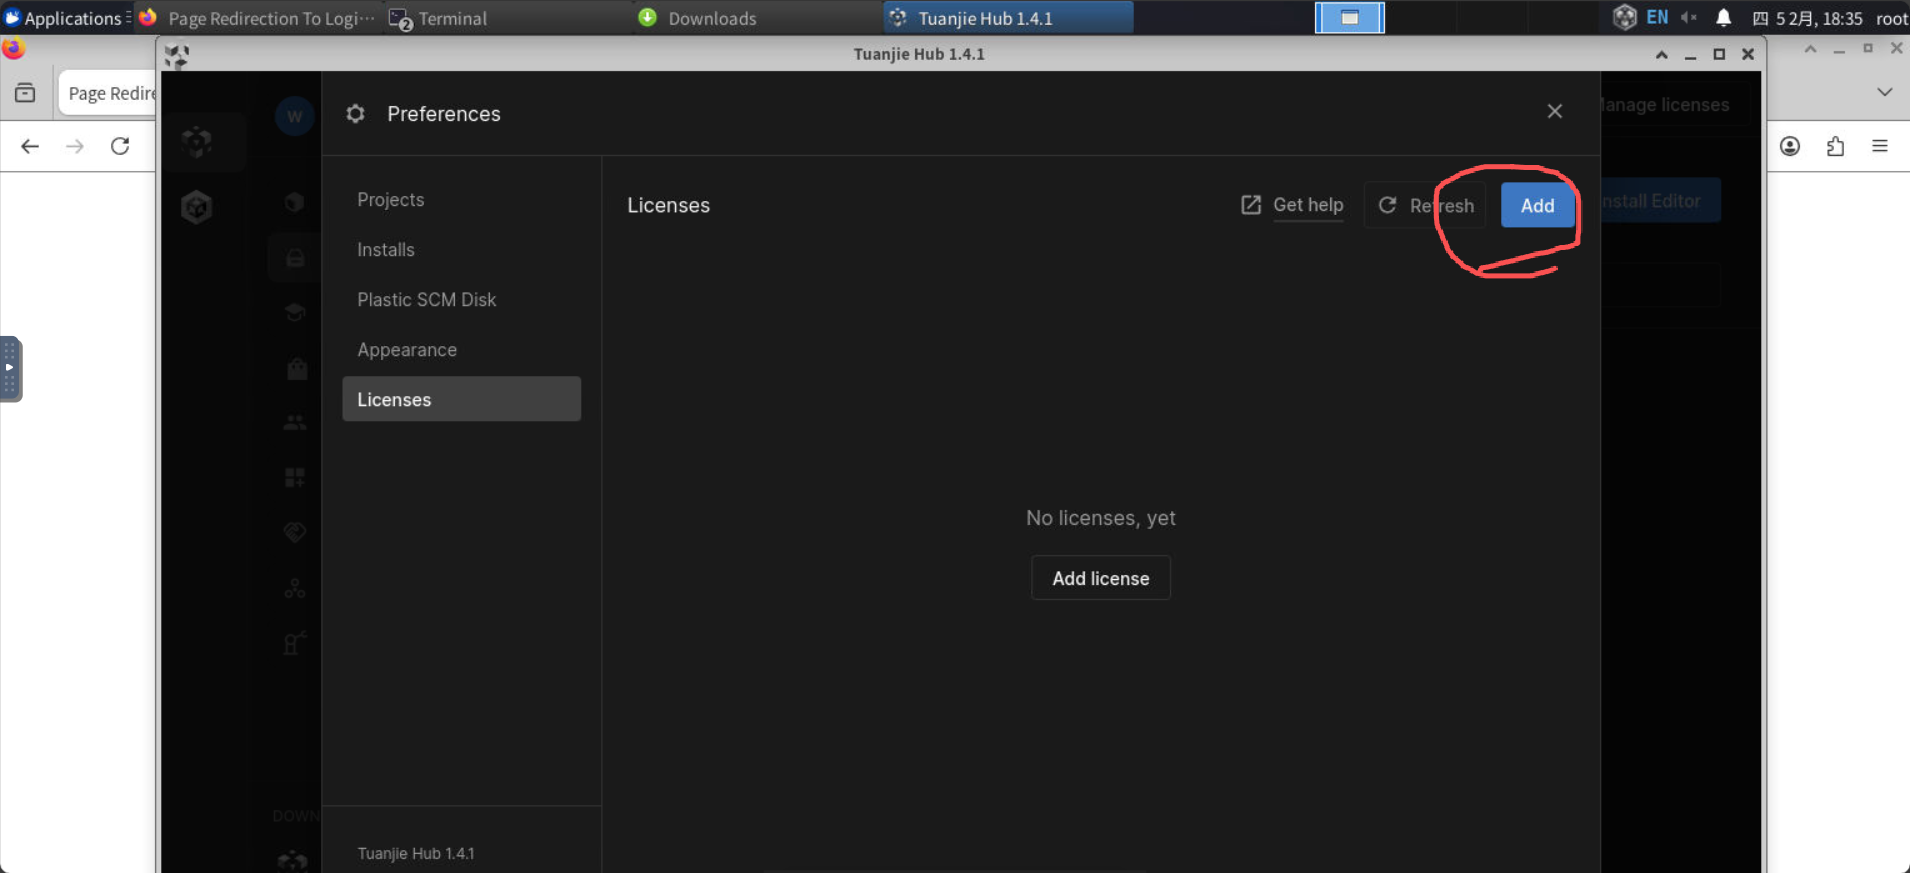
Task: Go to the Appearance preferences section
Action: [407, 349]
